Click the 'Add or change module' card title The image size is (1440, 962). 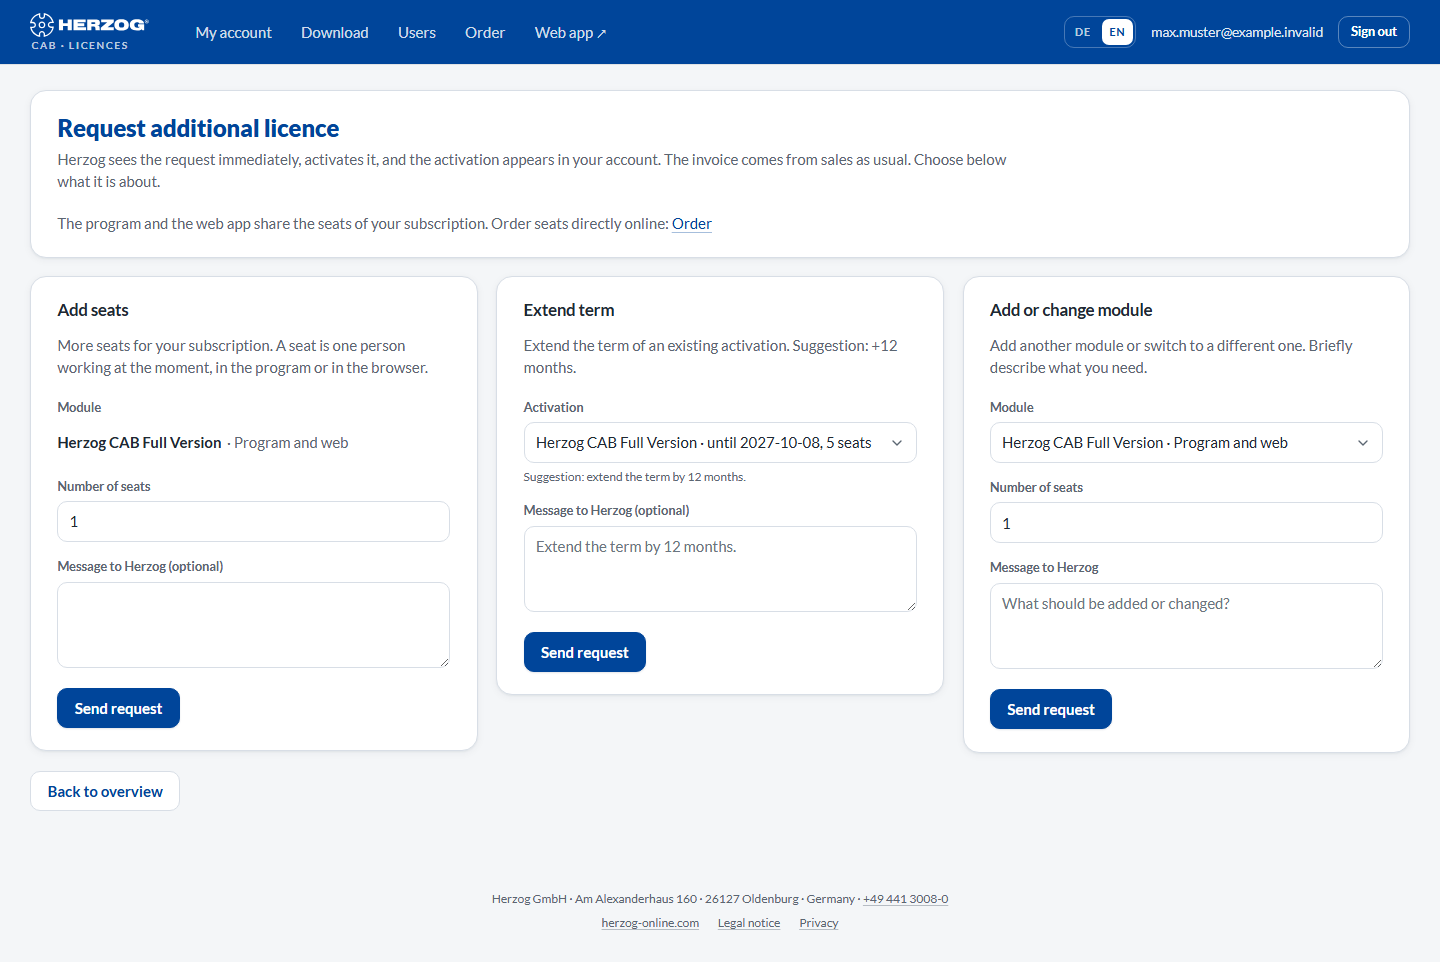(1071, 310)
